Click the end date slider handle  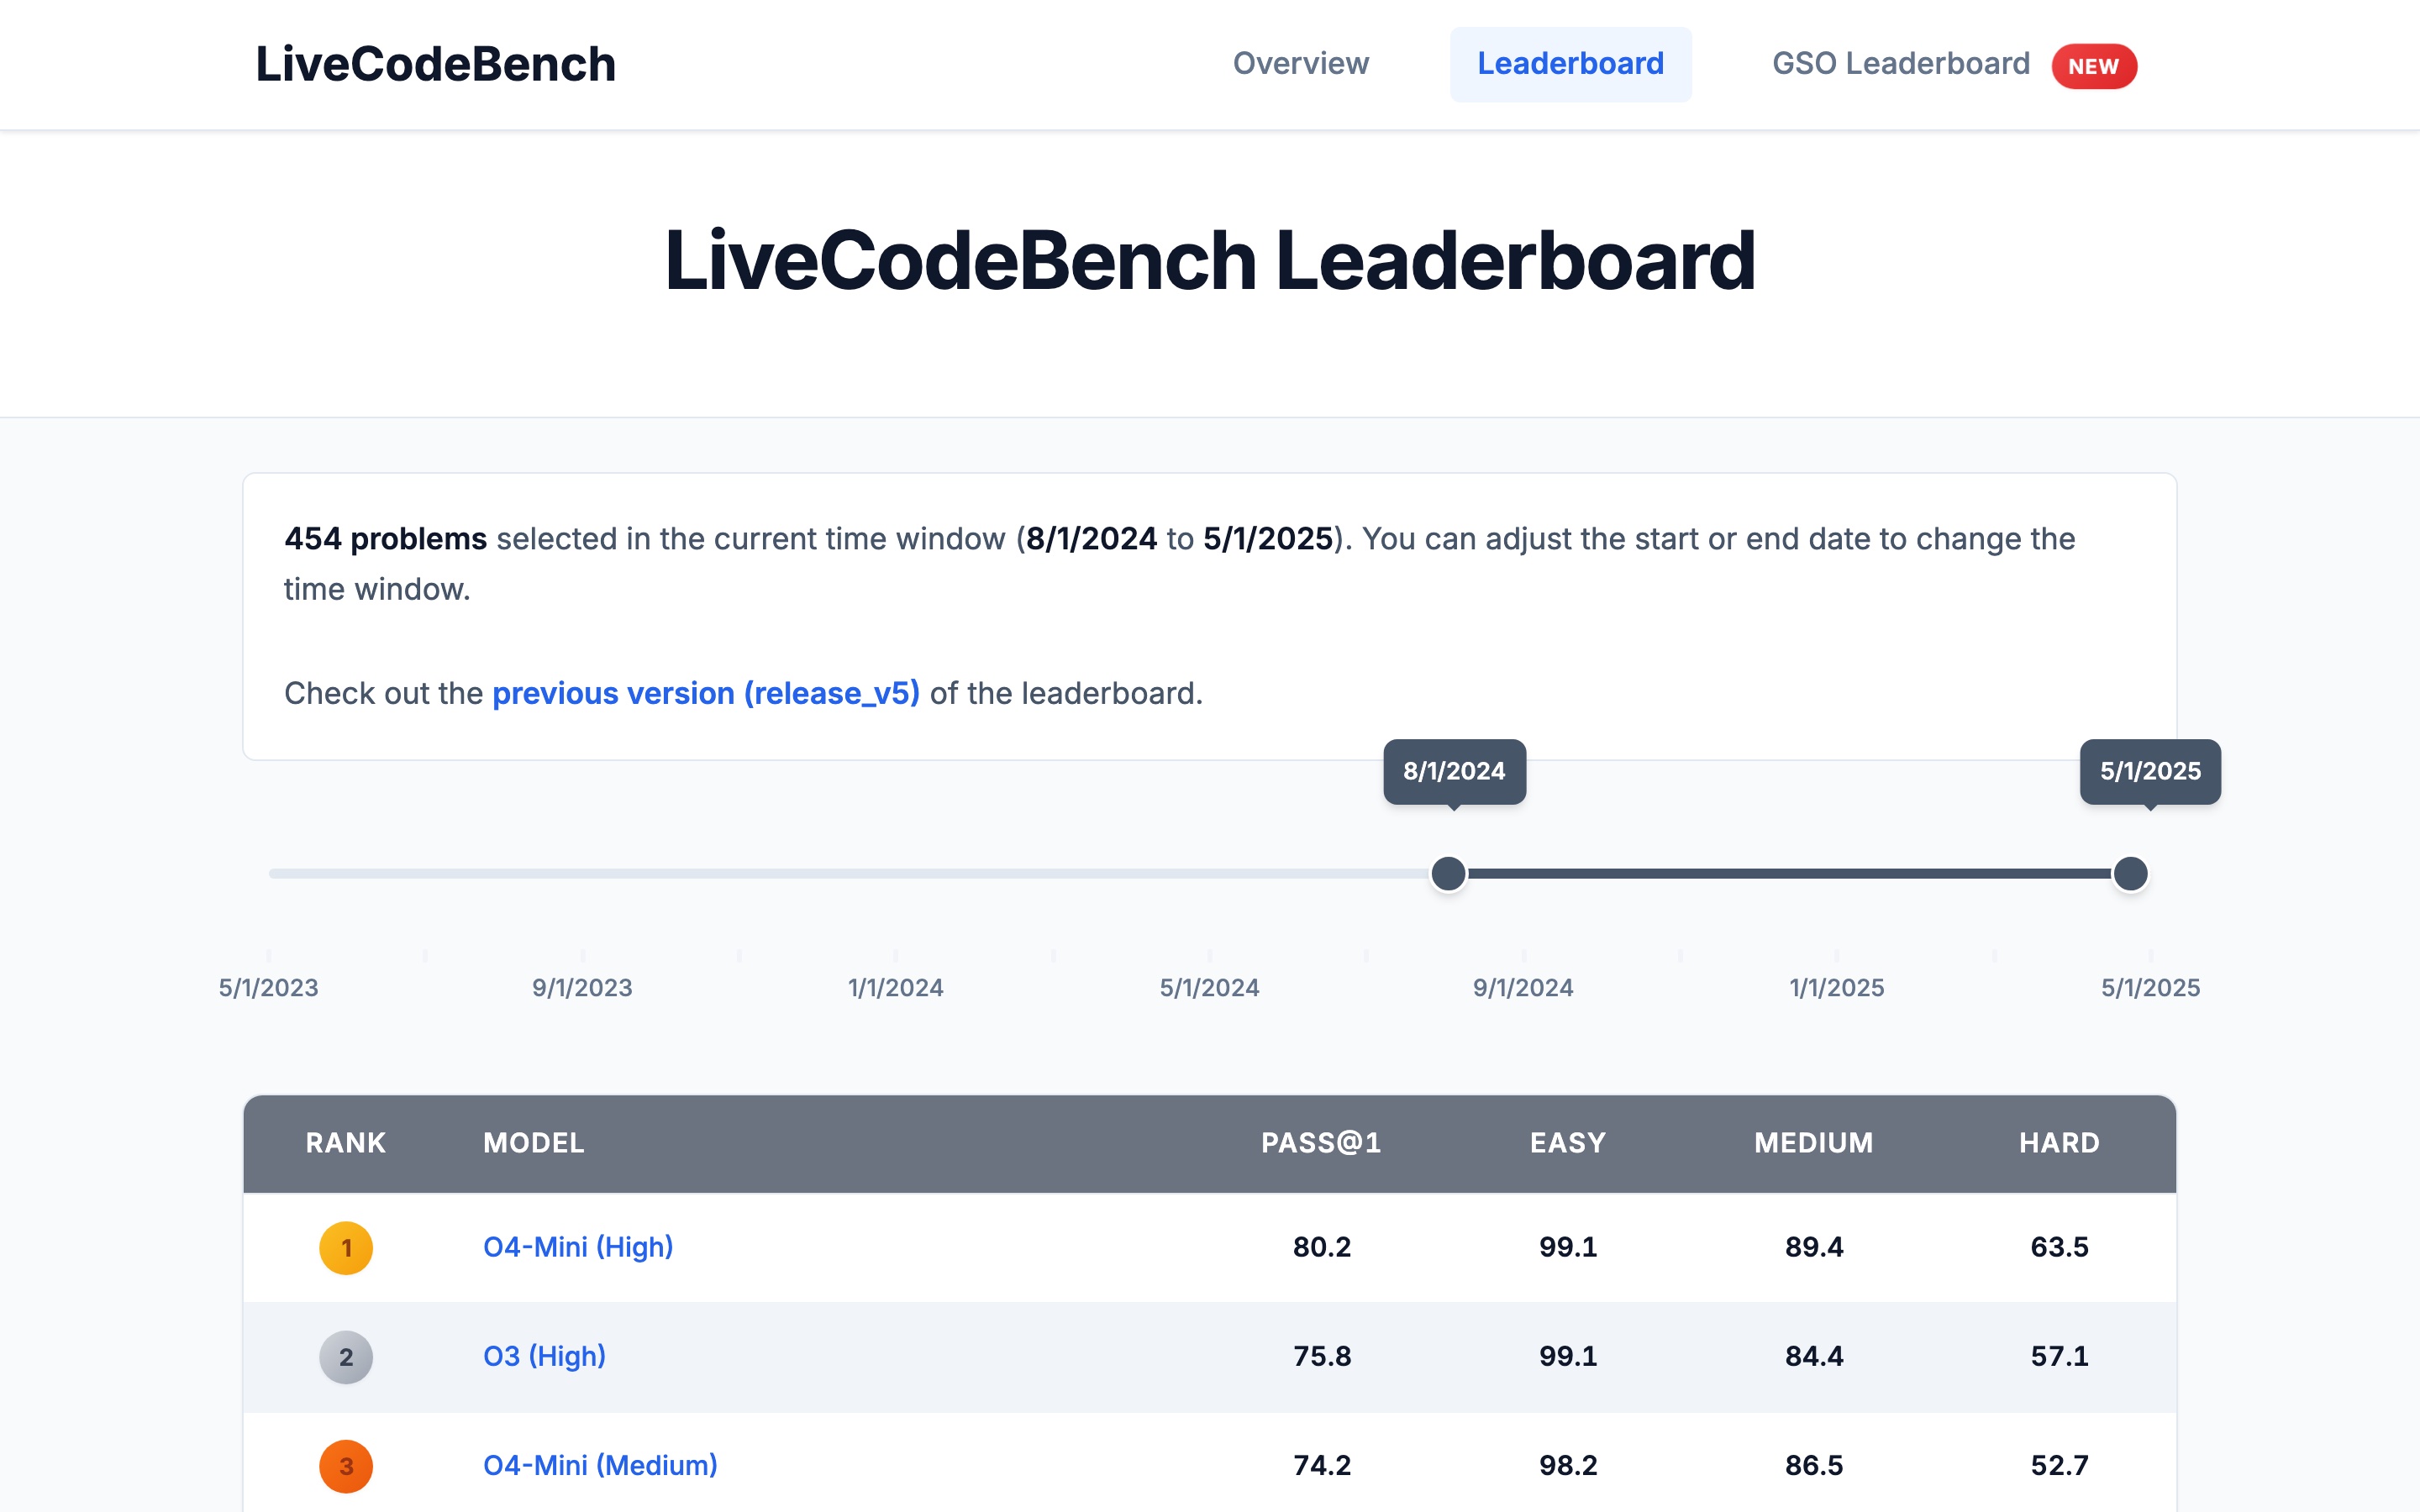click(2130, 873)
